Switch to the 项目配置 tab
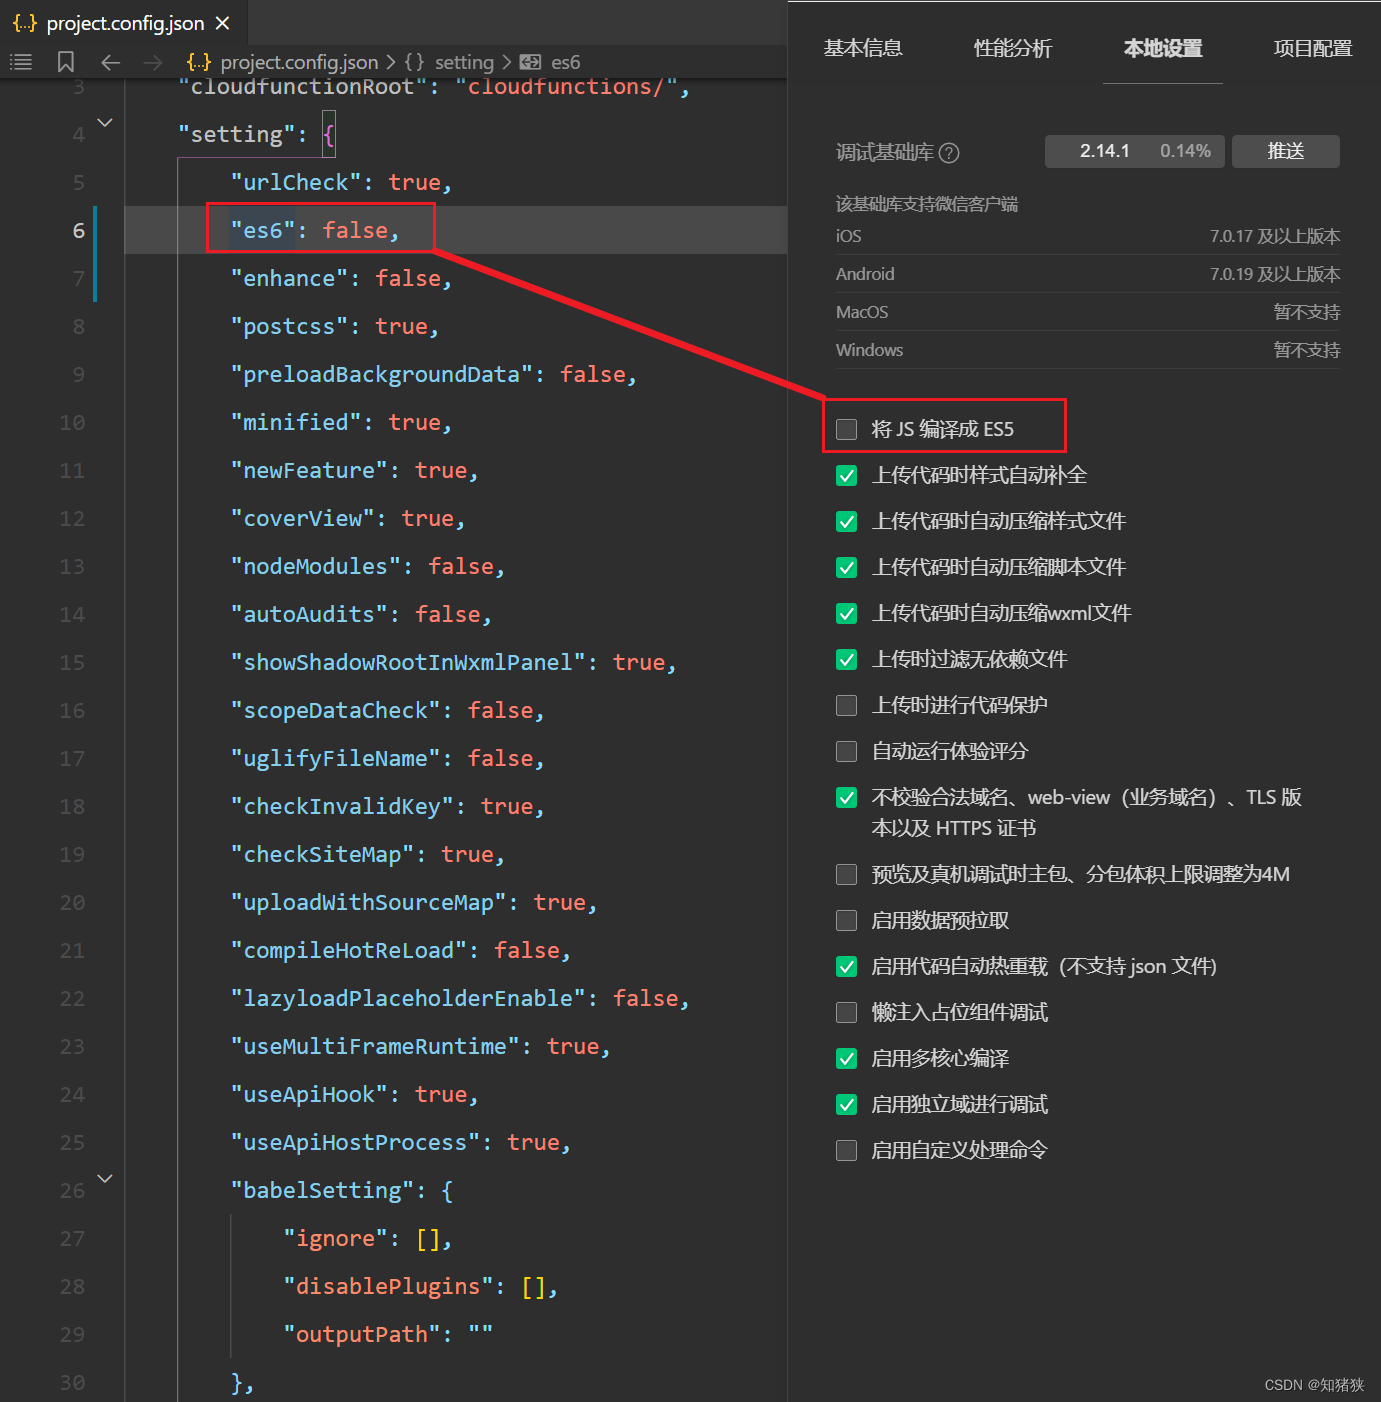1381x1402 pixels. (1313, 48)
